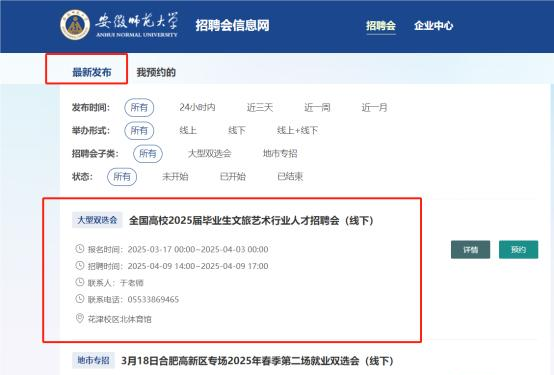Click the 地市专招 tag on second listing
This screenshot has width=554, height=375.
tap(93, 361)
